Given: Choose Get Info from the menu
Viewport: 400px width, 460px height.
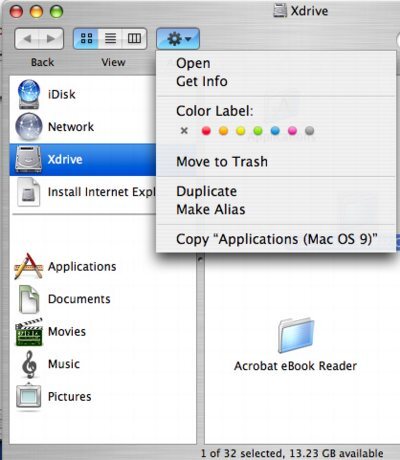Looking at the screenshot, I should coord(276,81).
